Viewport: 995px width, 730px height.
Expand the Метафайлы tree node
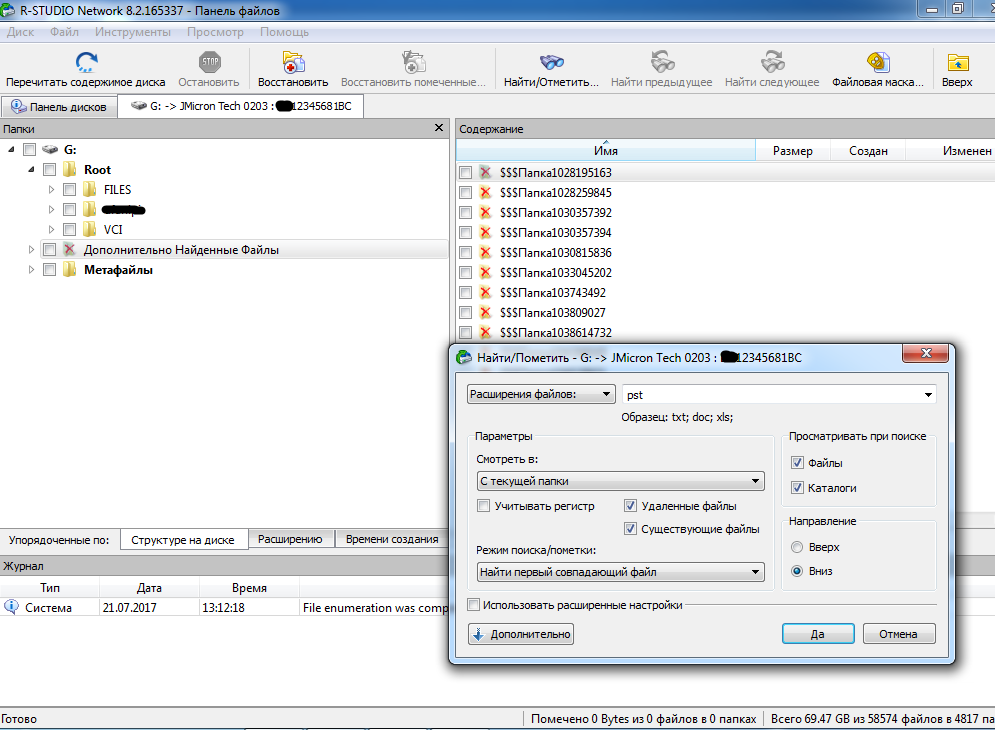coord(31,269)
